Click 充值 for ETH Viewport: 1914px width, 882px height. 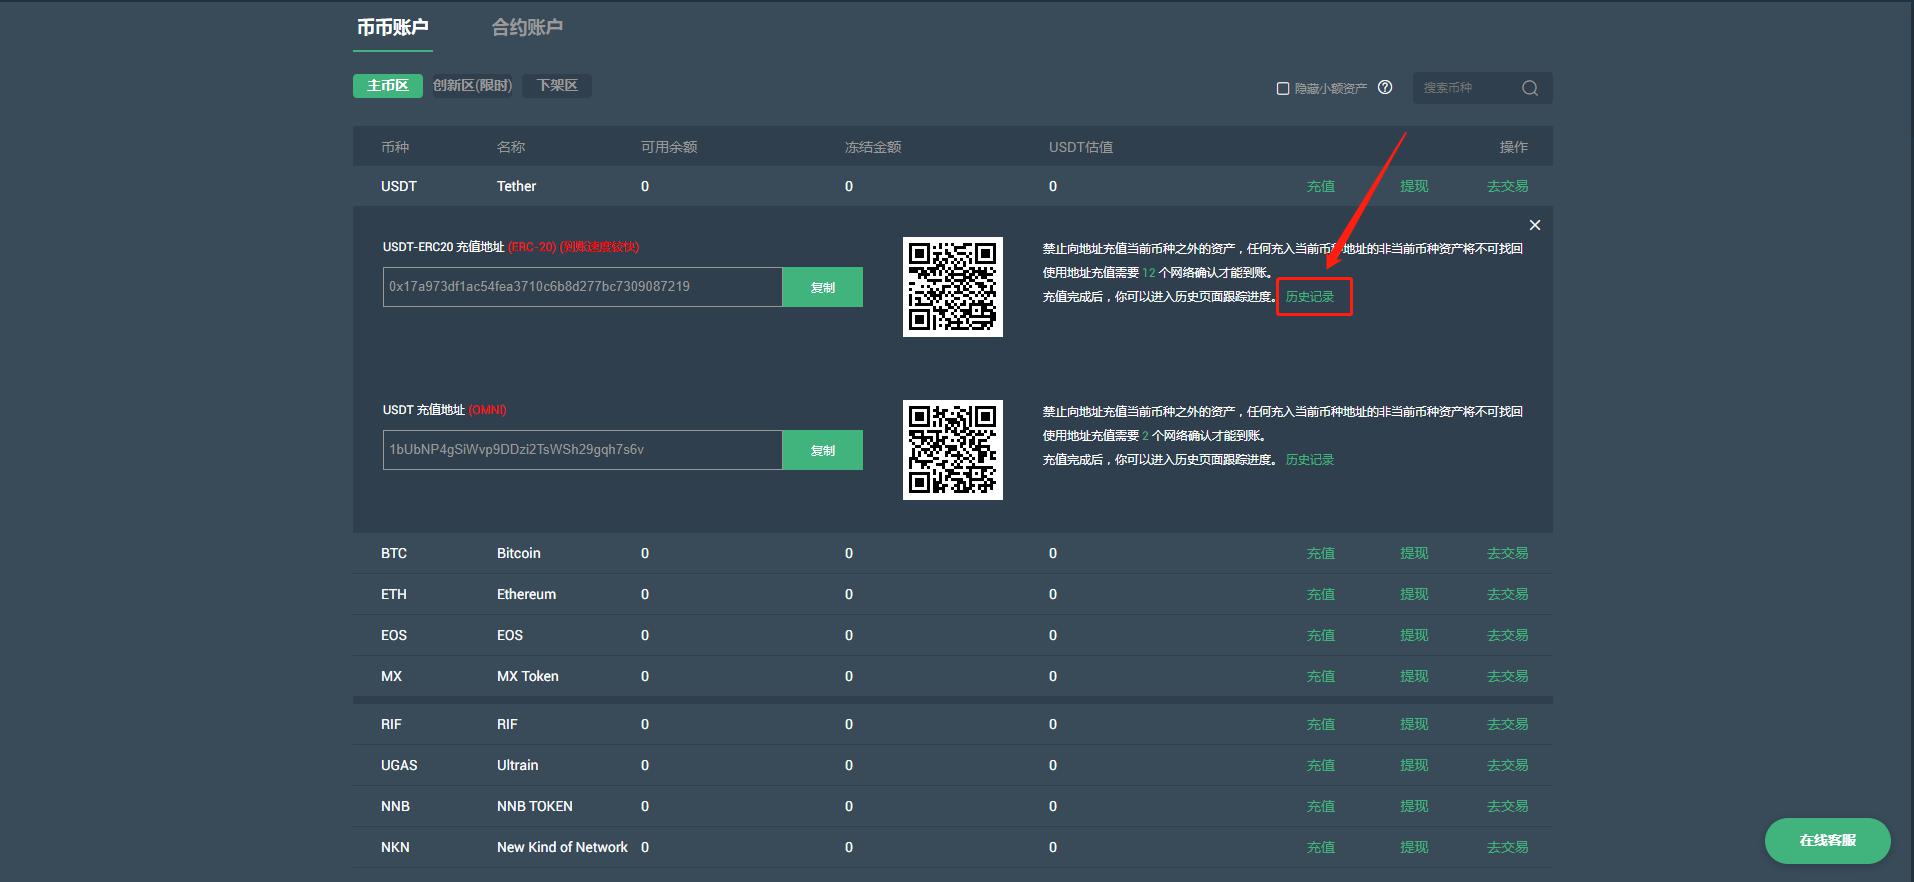[1321, 594]
